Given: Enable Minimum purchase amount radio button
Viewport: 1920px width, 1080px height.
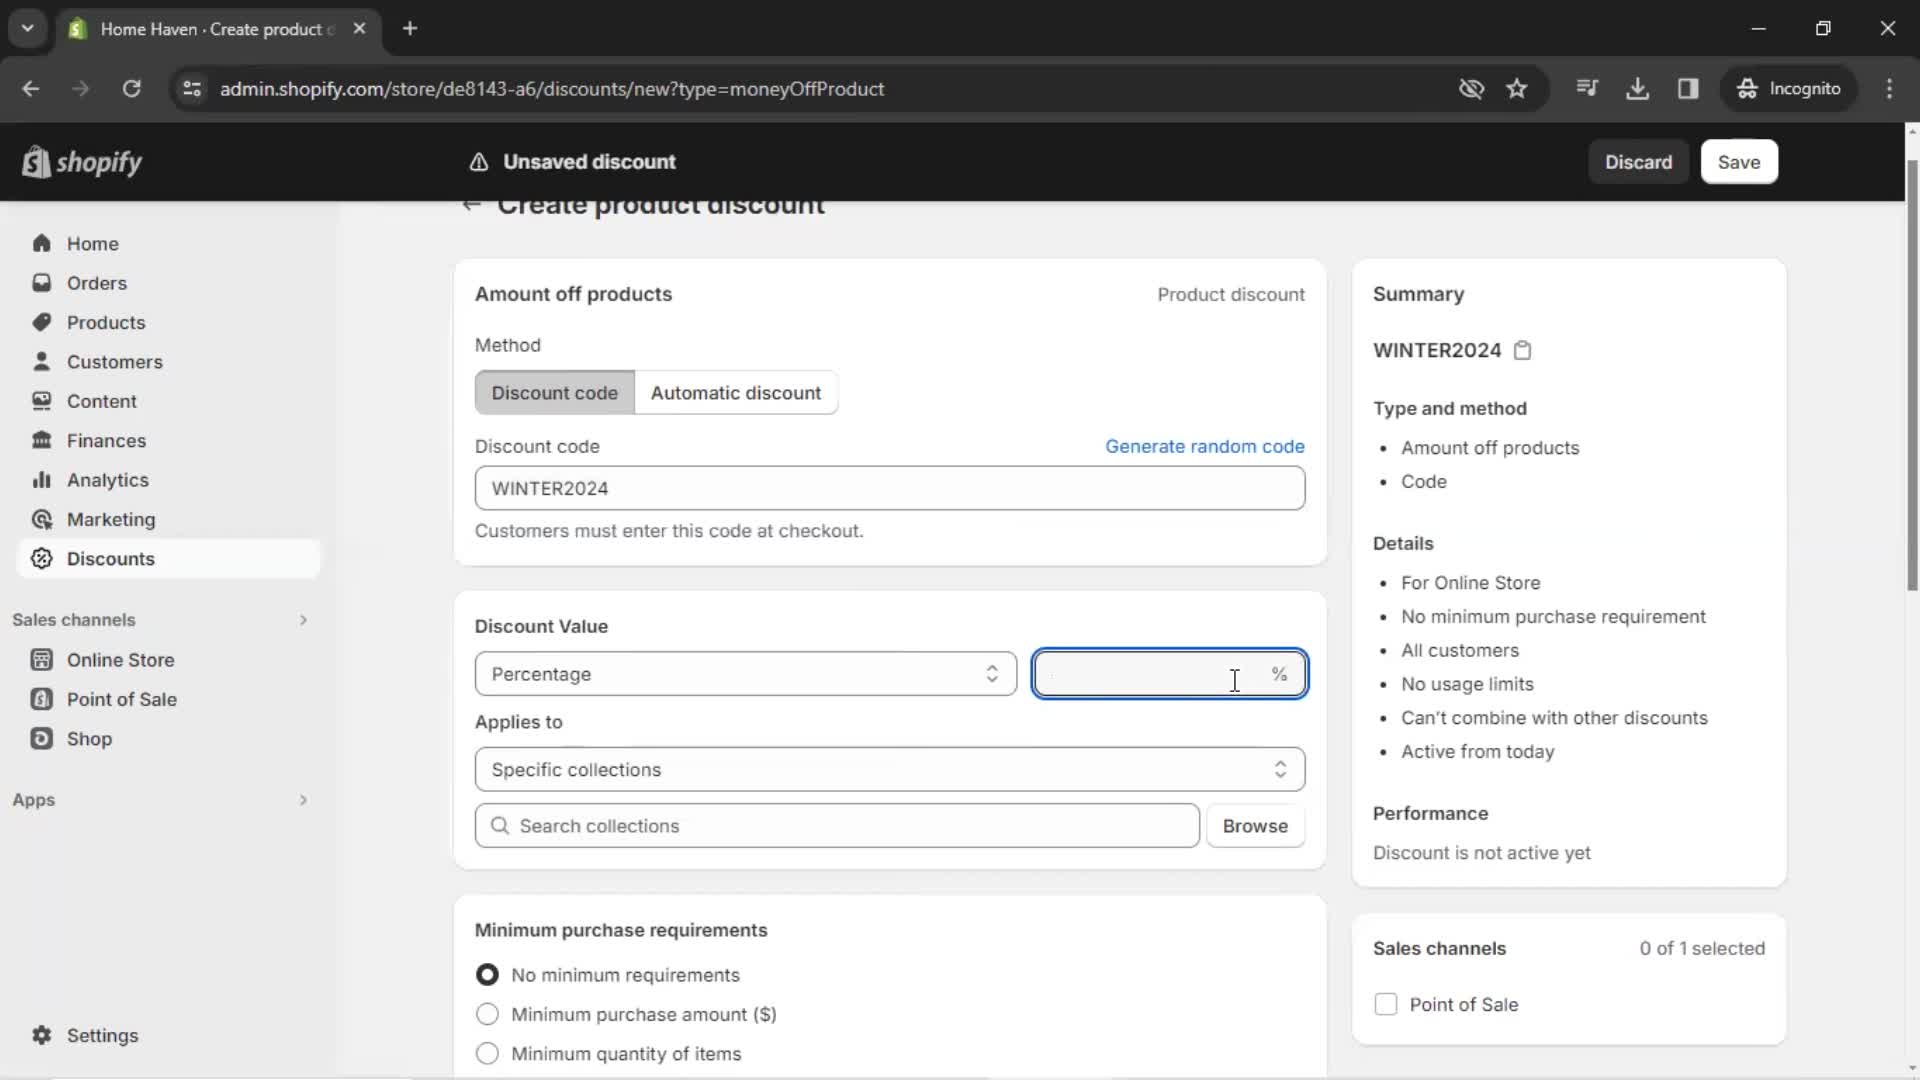Looking at the screenshot, I should pyautogui.click(x=488, y=1014).
